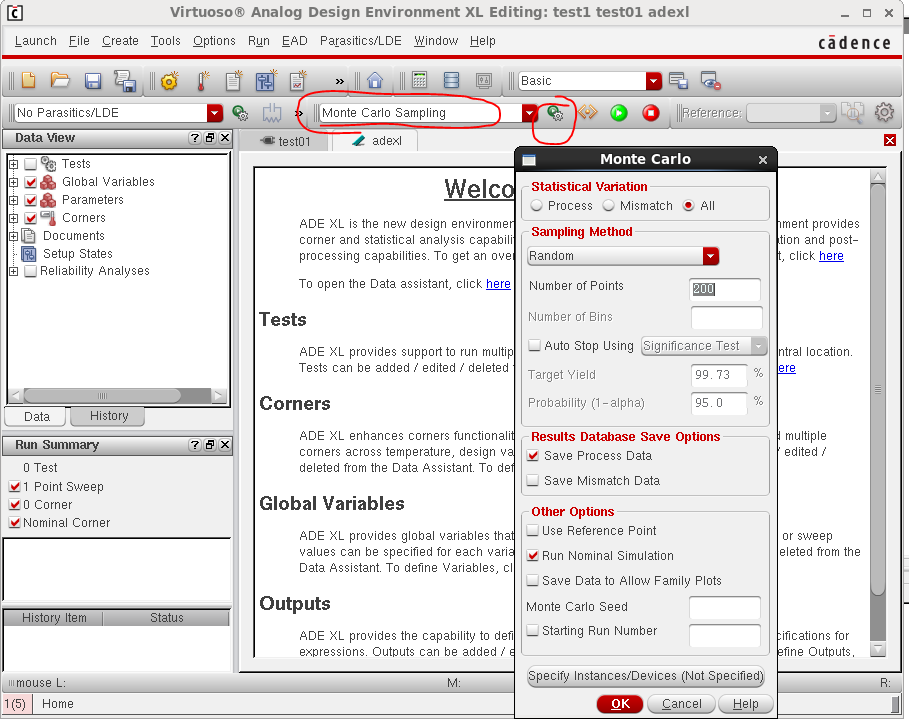Enable the Starting Run Number checkbox
The height and width of the screenshot is (721, 909).
pyautogui.click(x=532, y=630)
